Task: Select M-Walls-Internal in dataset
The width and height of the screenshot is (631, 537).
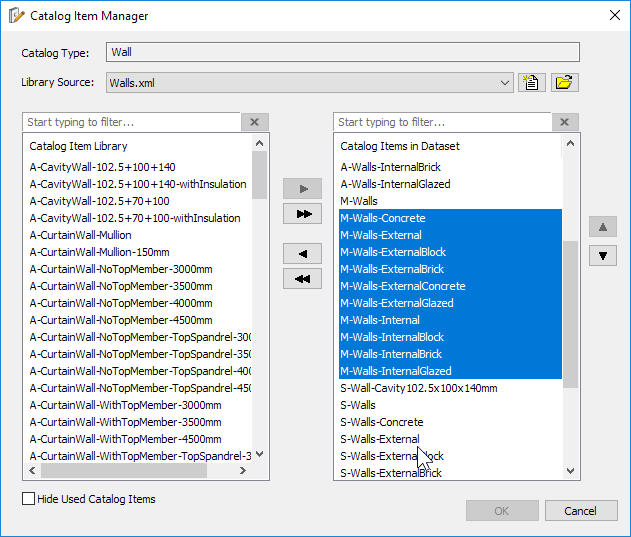Action: click(450, 320)
